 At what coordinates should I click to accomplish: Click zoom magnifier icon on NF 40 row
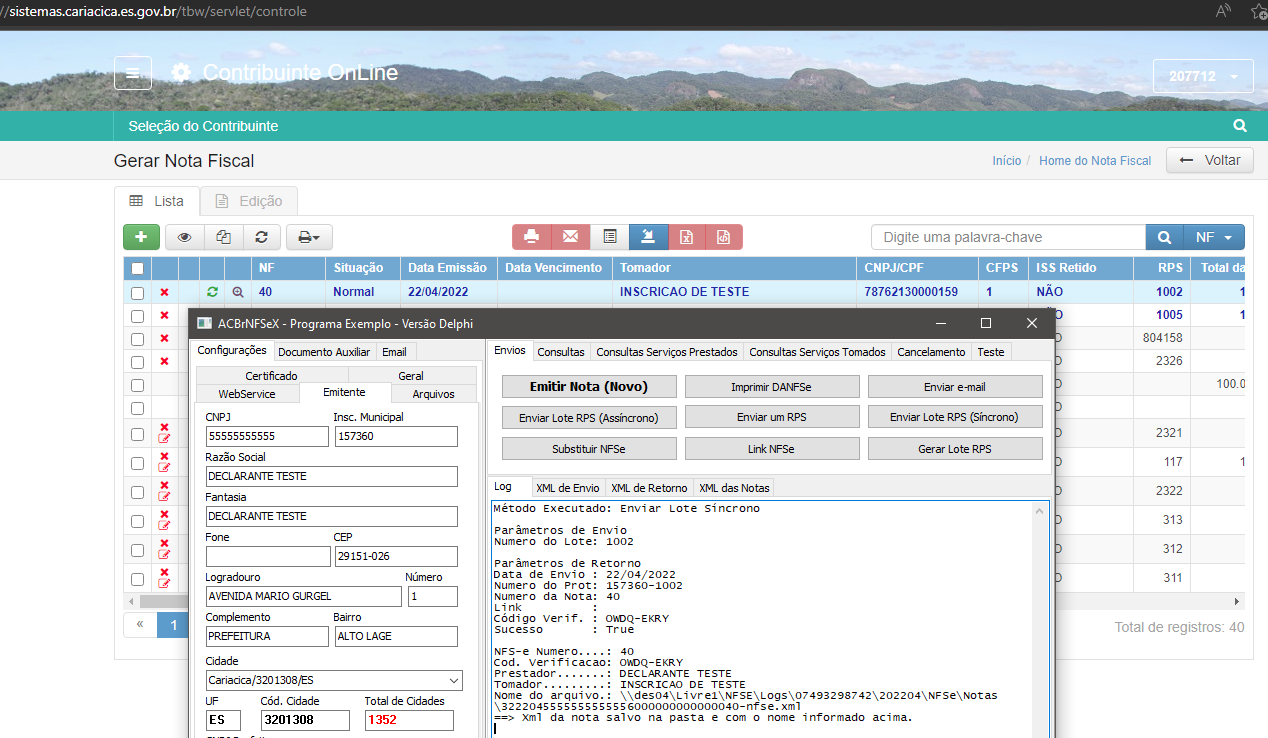(x=237, y=292)
